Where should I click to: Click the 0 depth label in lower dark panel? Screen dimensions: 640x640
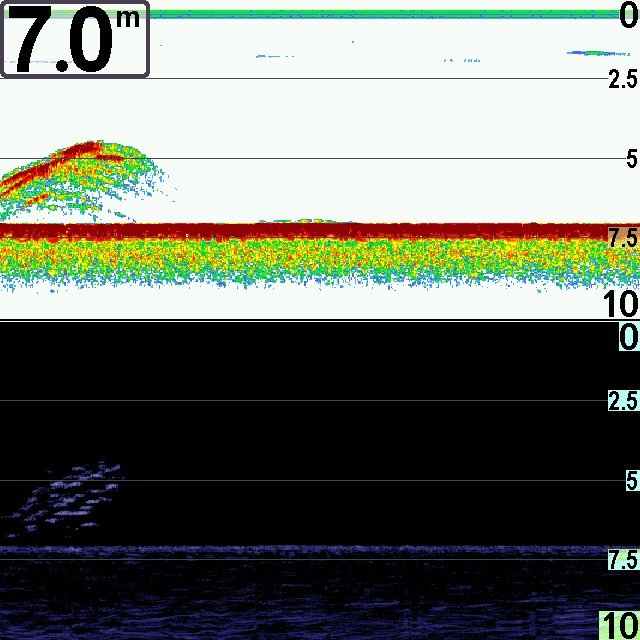[628, 337]
